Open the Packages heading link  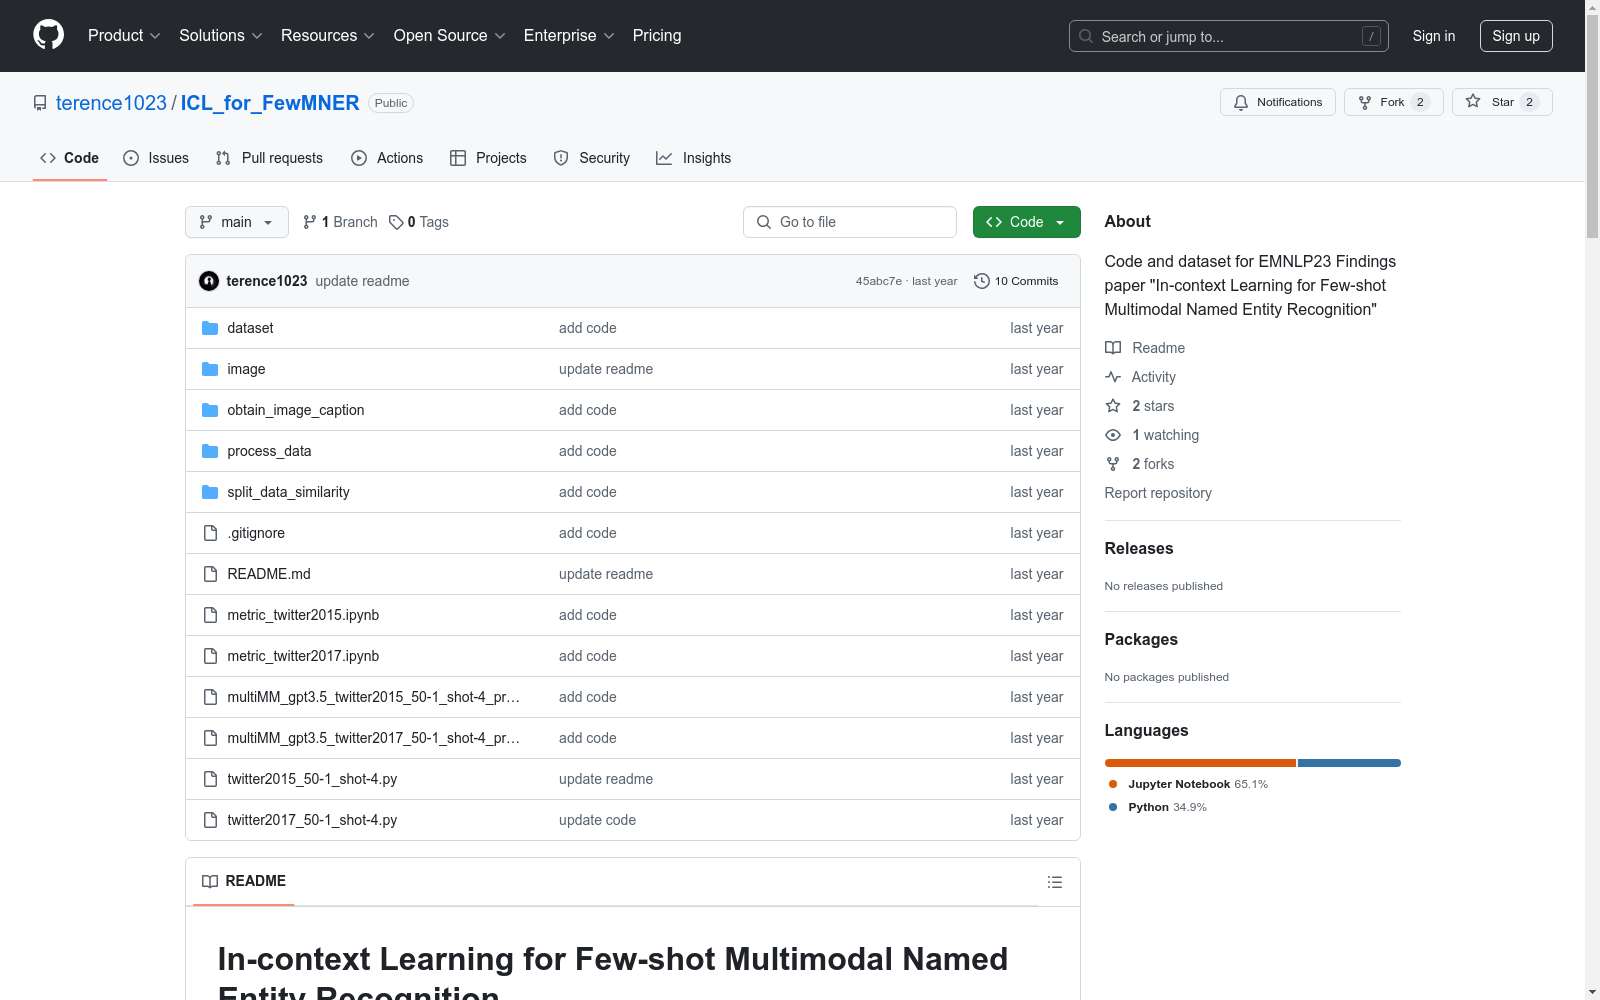tap(1141, 639)
